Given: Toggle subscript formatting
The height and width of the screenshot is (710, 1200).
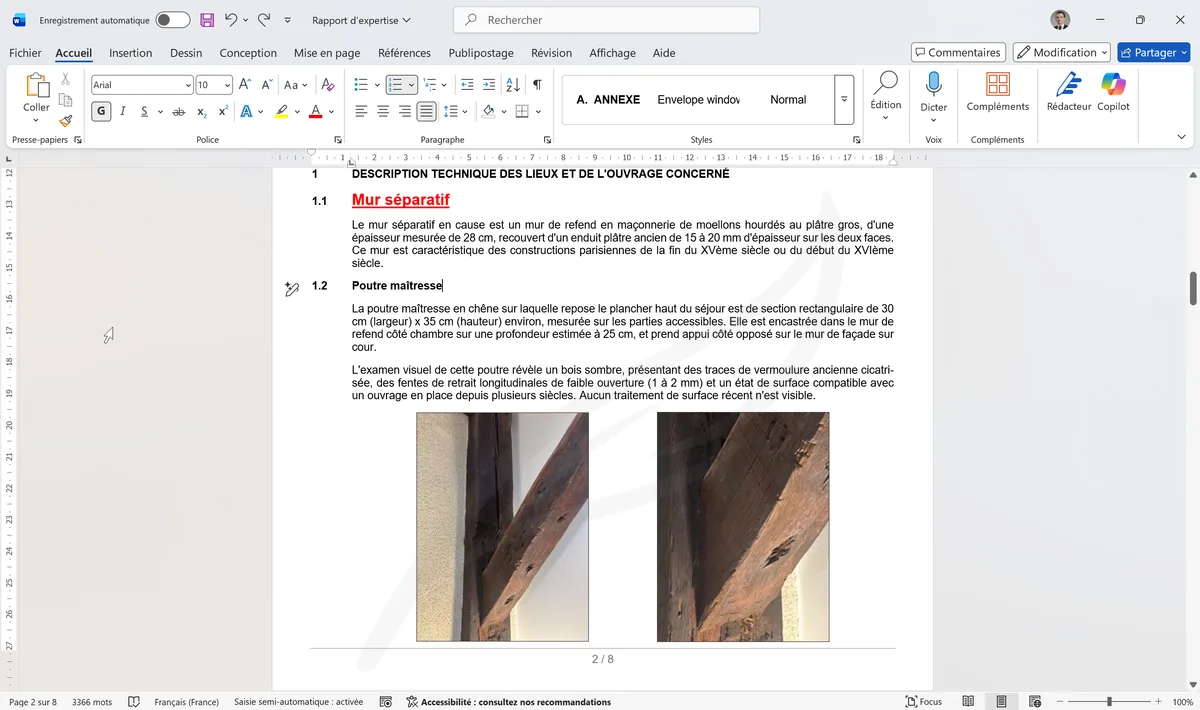Looking at the screenshot, I should click(x=202, y=110).
